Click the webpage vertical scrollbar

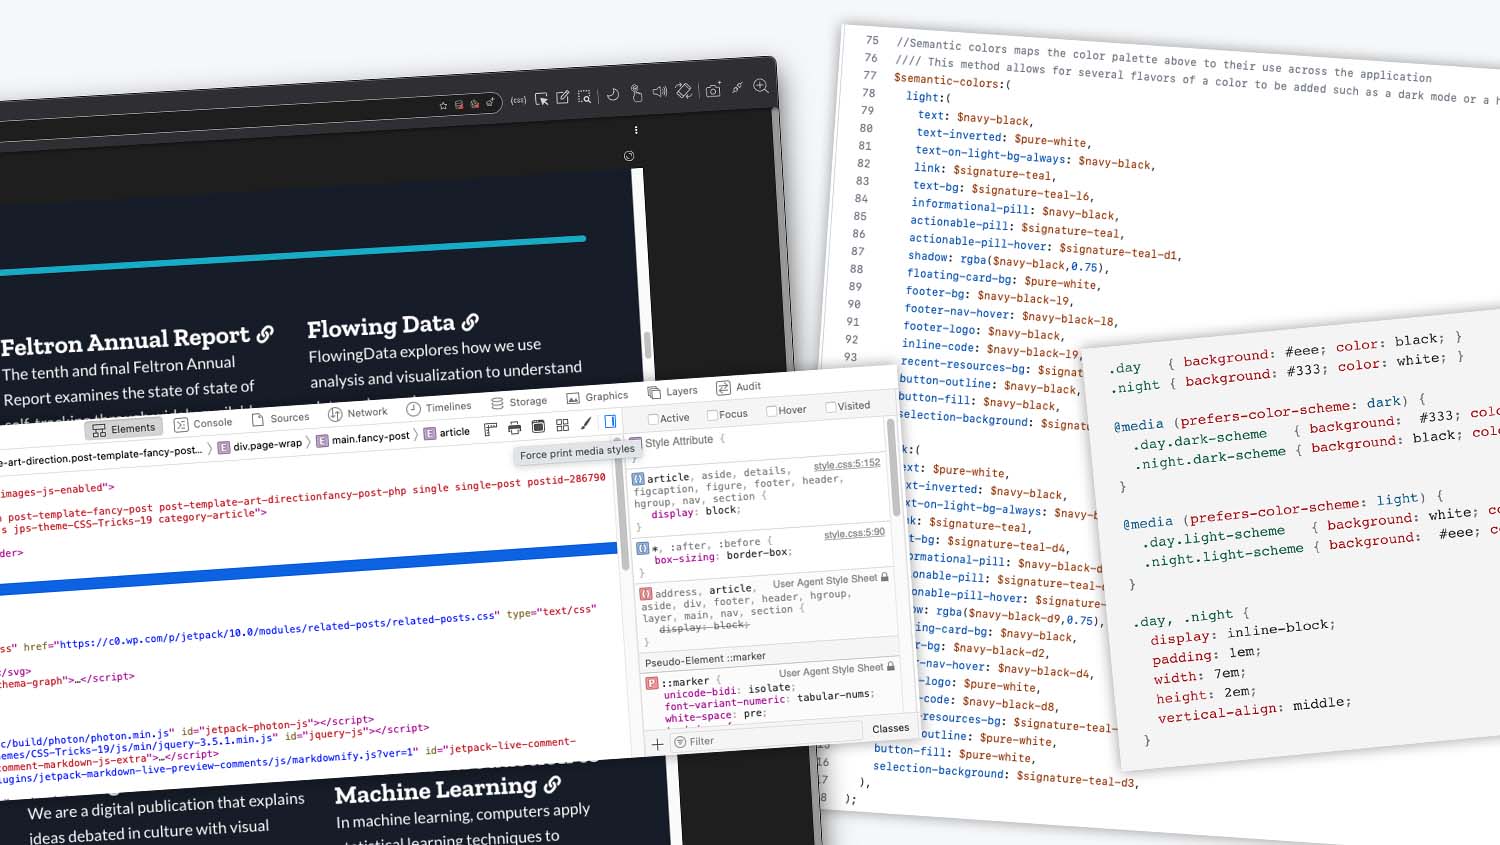pos(648,344)
